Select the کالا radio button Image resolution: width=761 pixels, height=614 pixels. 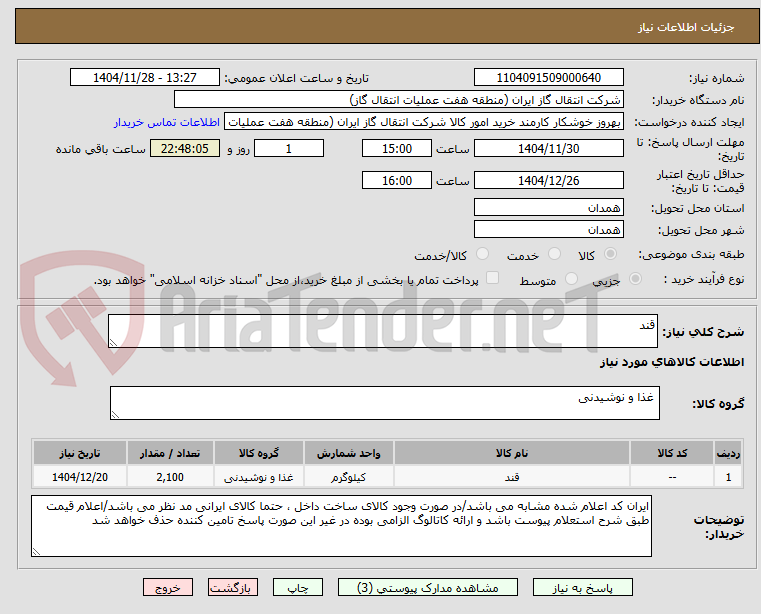pyautogui.click(x=611, y=254)
